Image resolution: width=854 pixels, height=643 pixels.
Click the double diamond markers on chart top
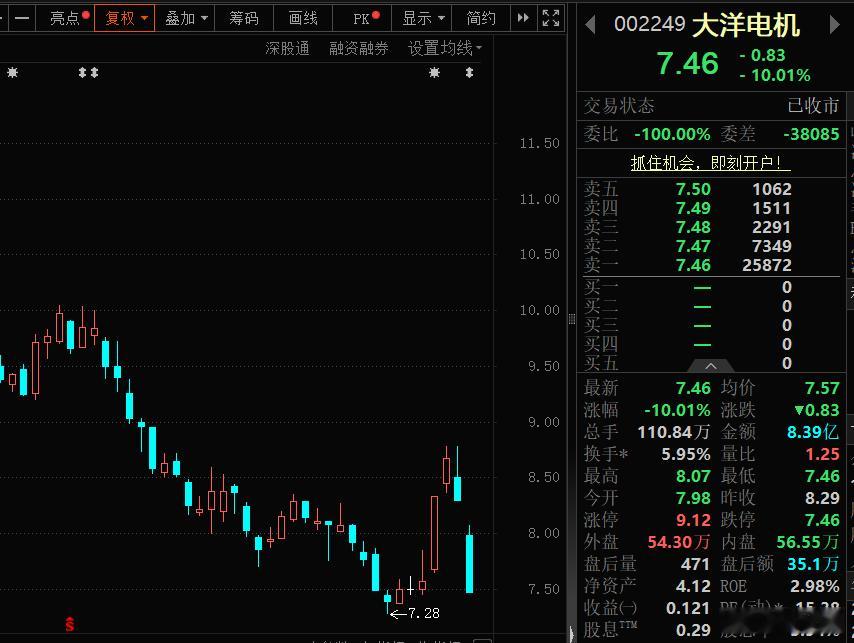pos(88,72)
